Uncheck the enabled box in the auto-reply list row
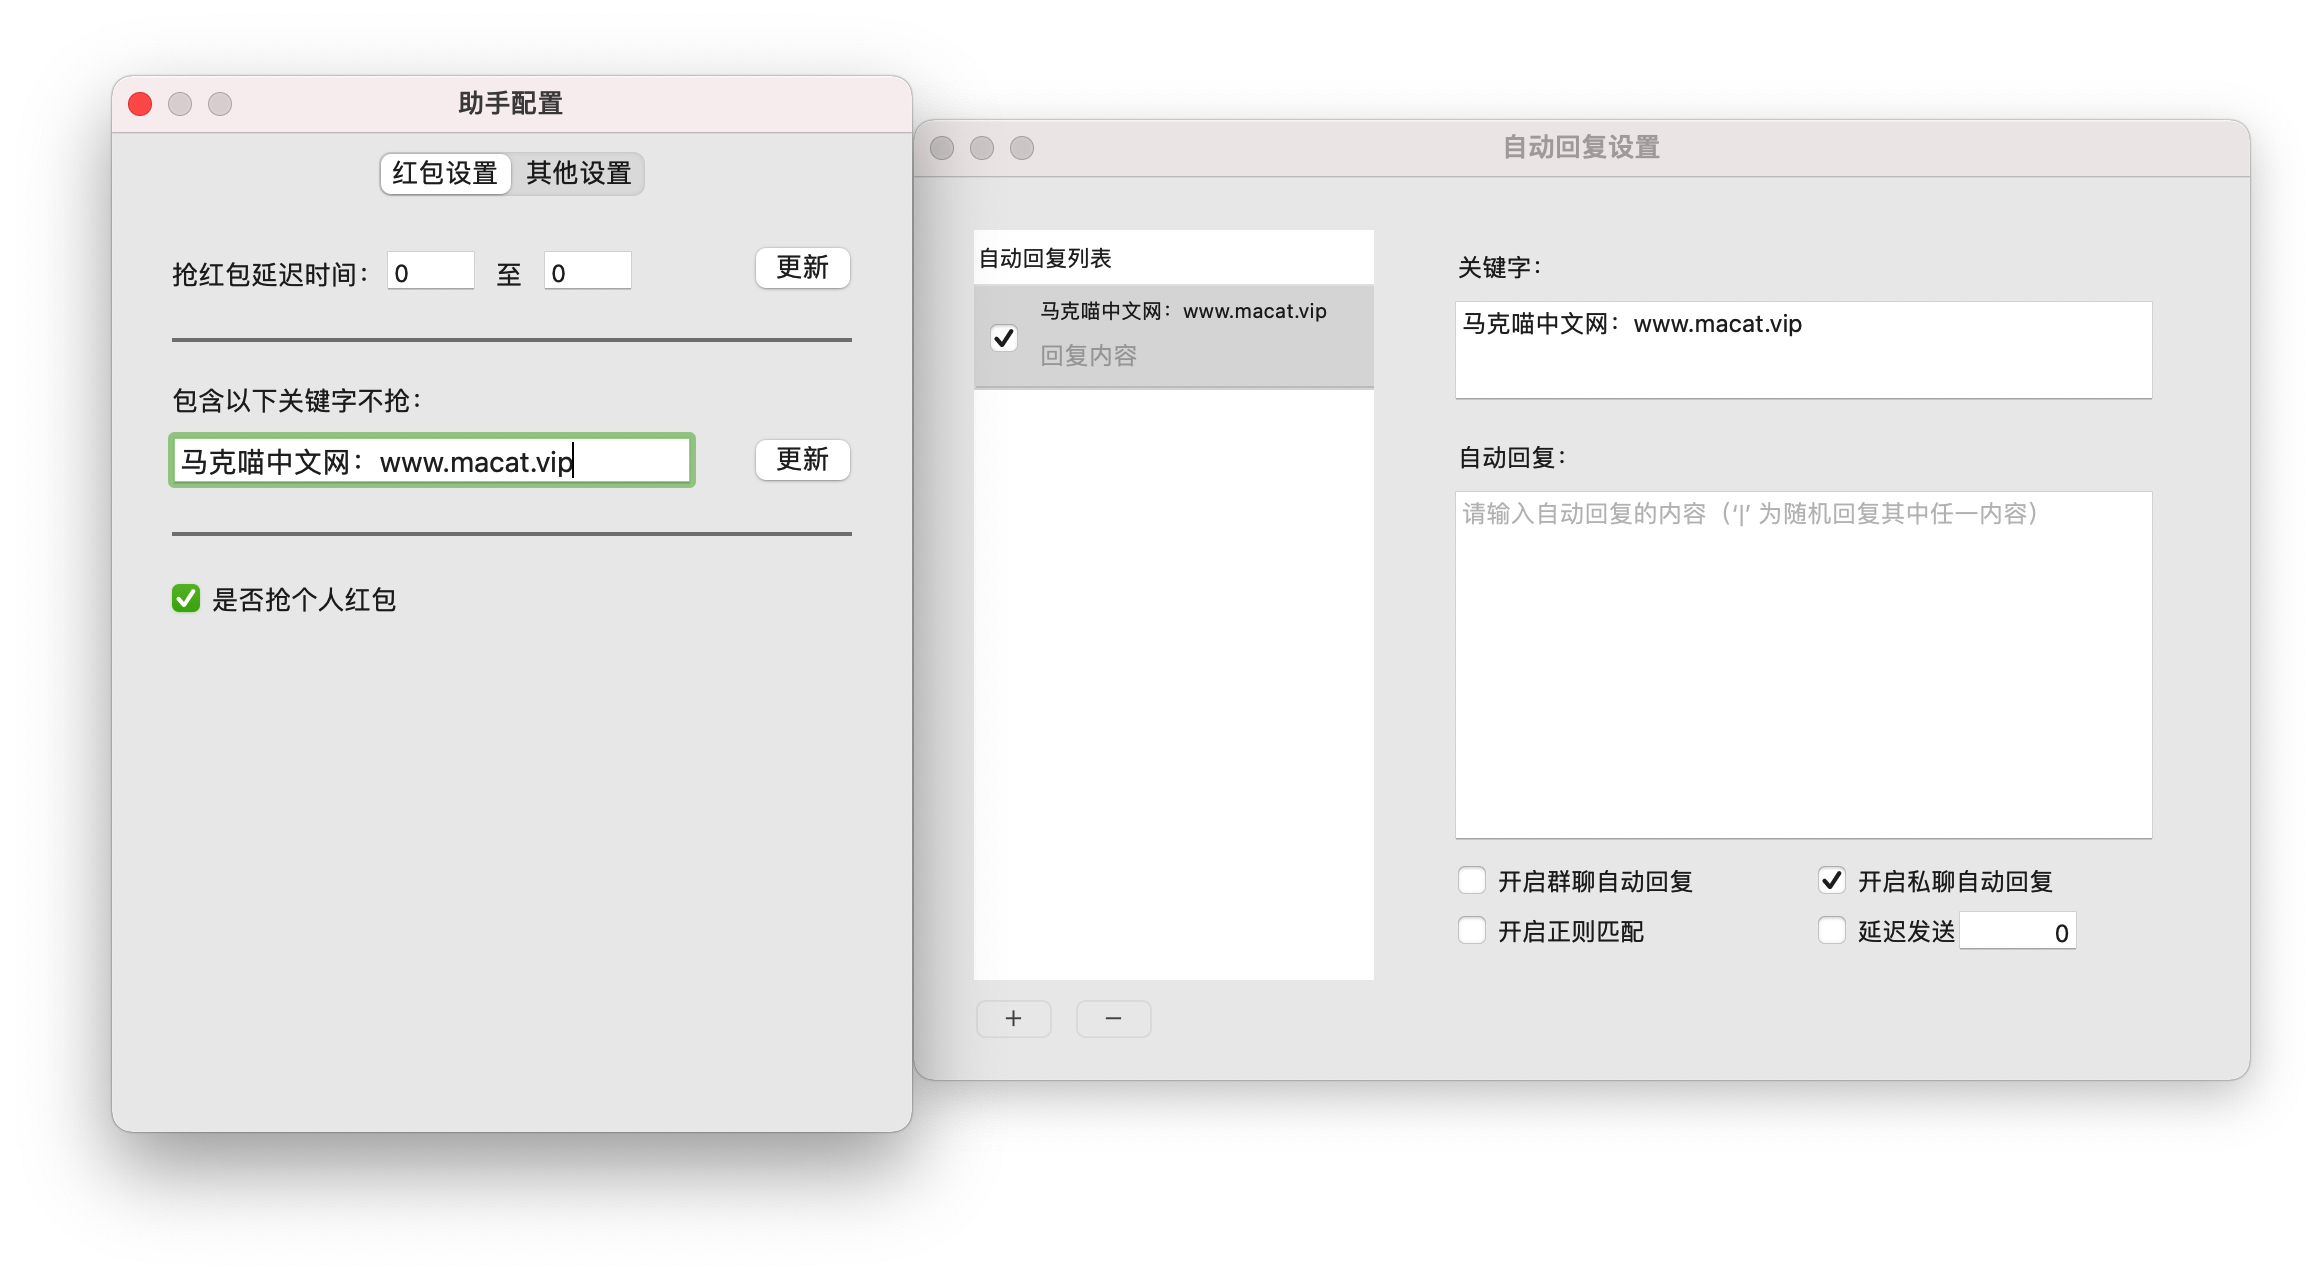 (x=1004, y=338)
